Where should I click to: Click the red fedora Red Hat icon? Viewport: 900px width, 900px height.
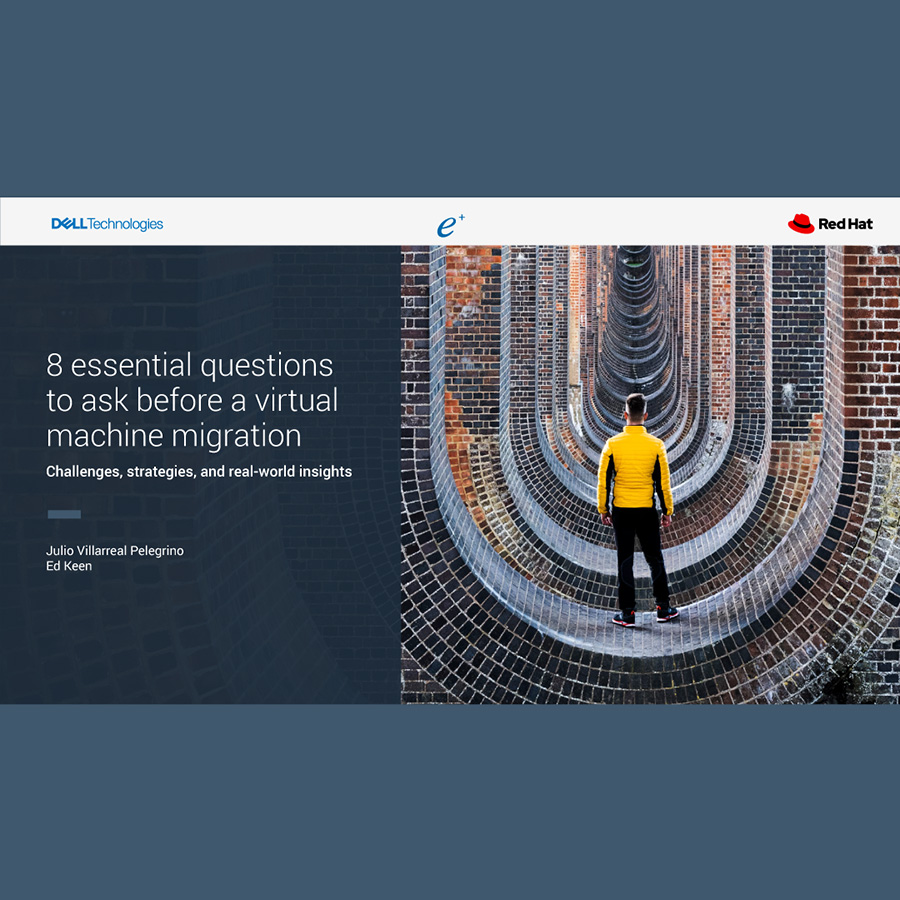pos(801,224)
